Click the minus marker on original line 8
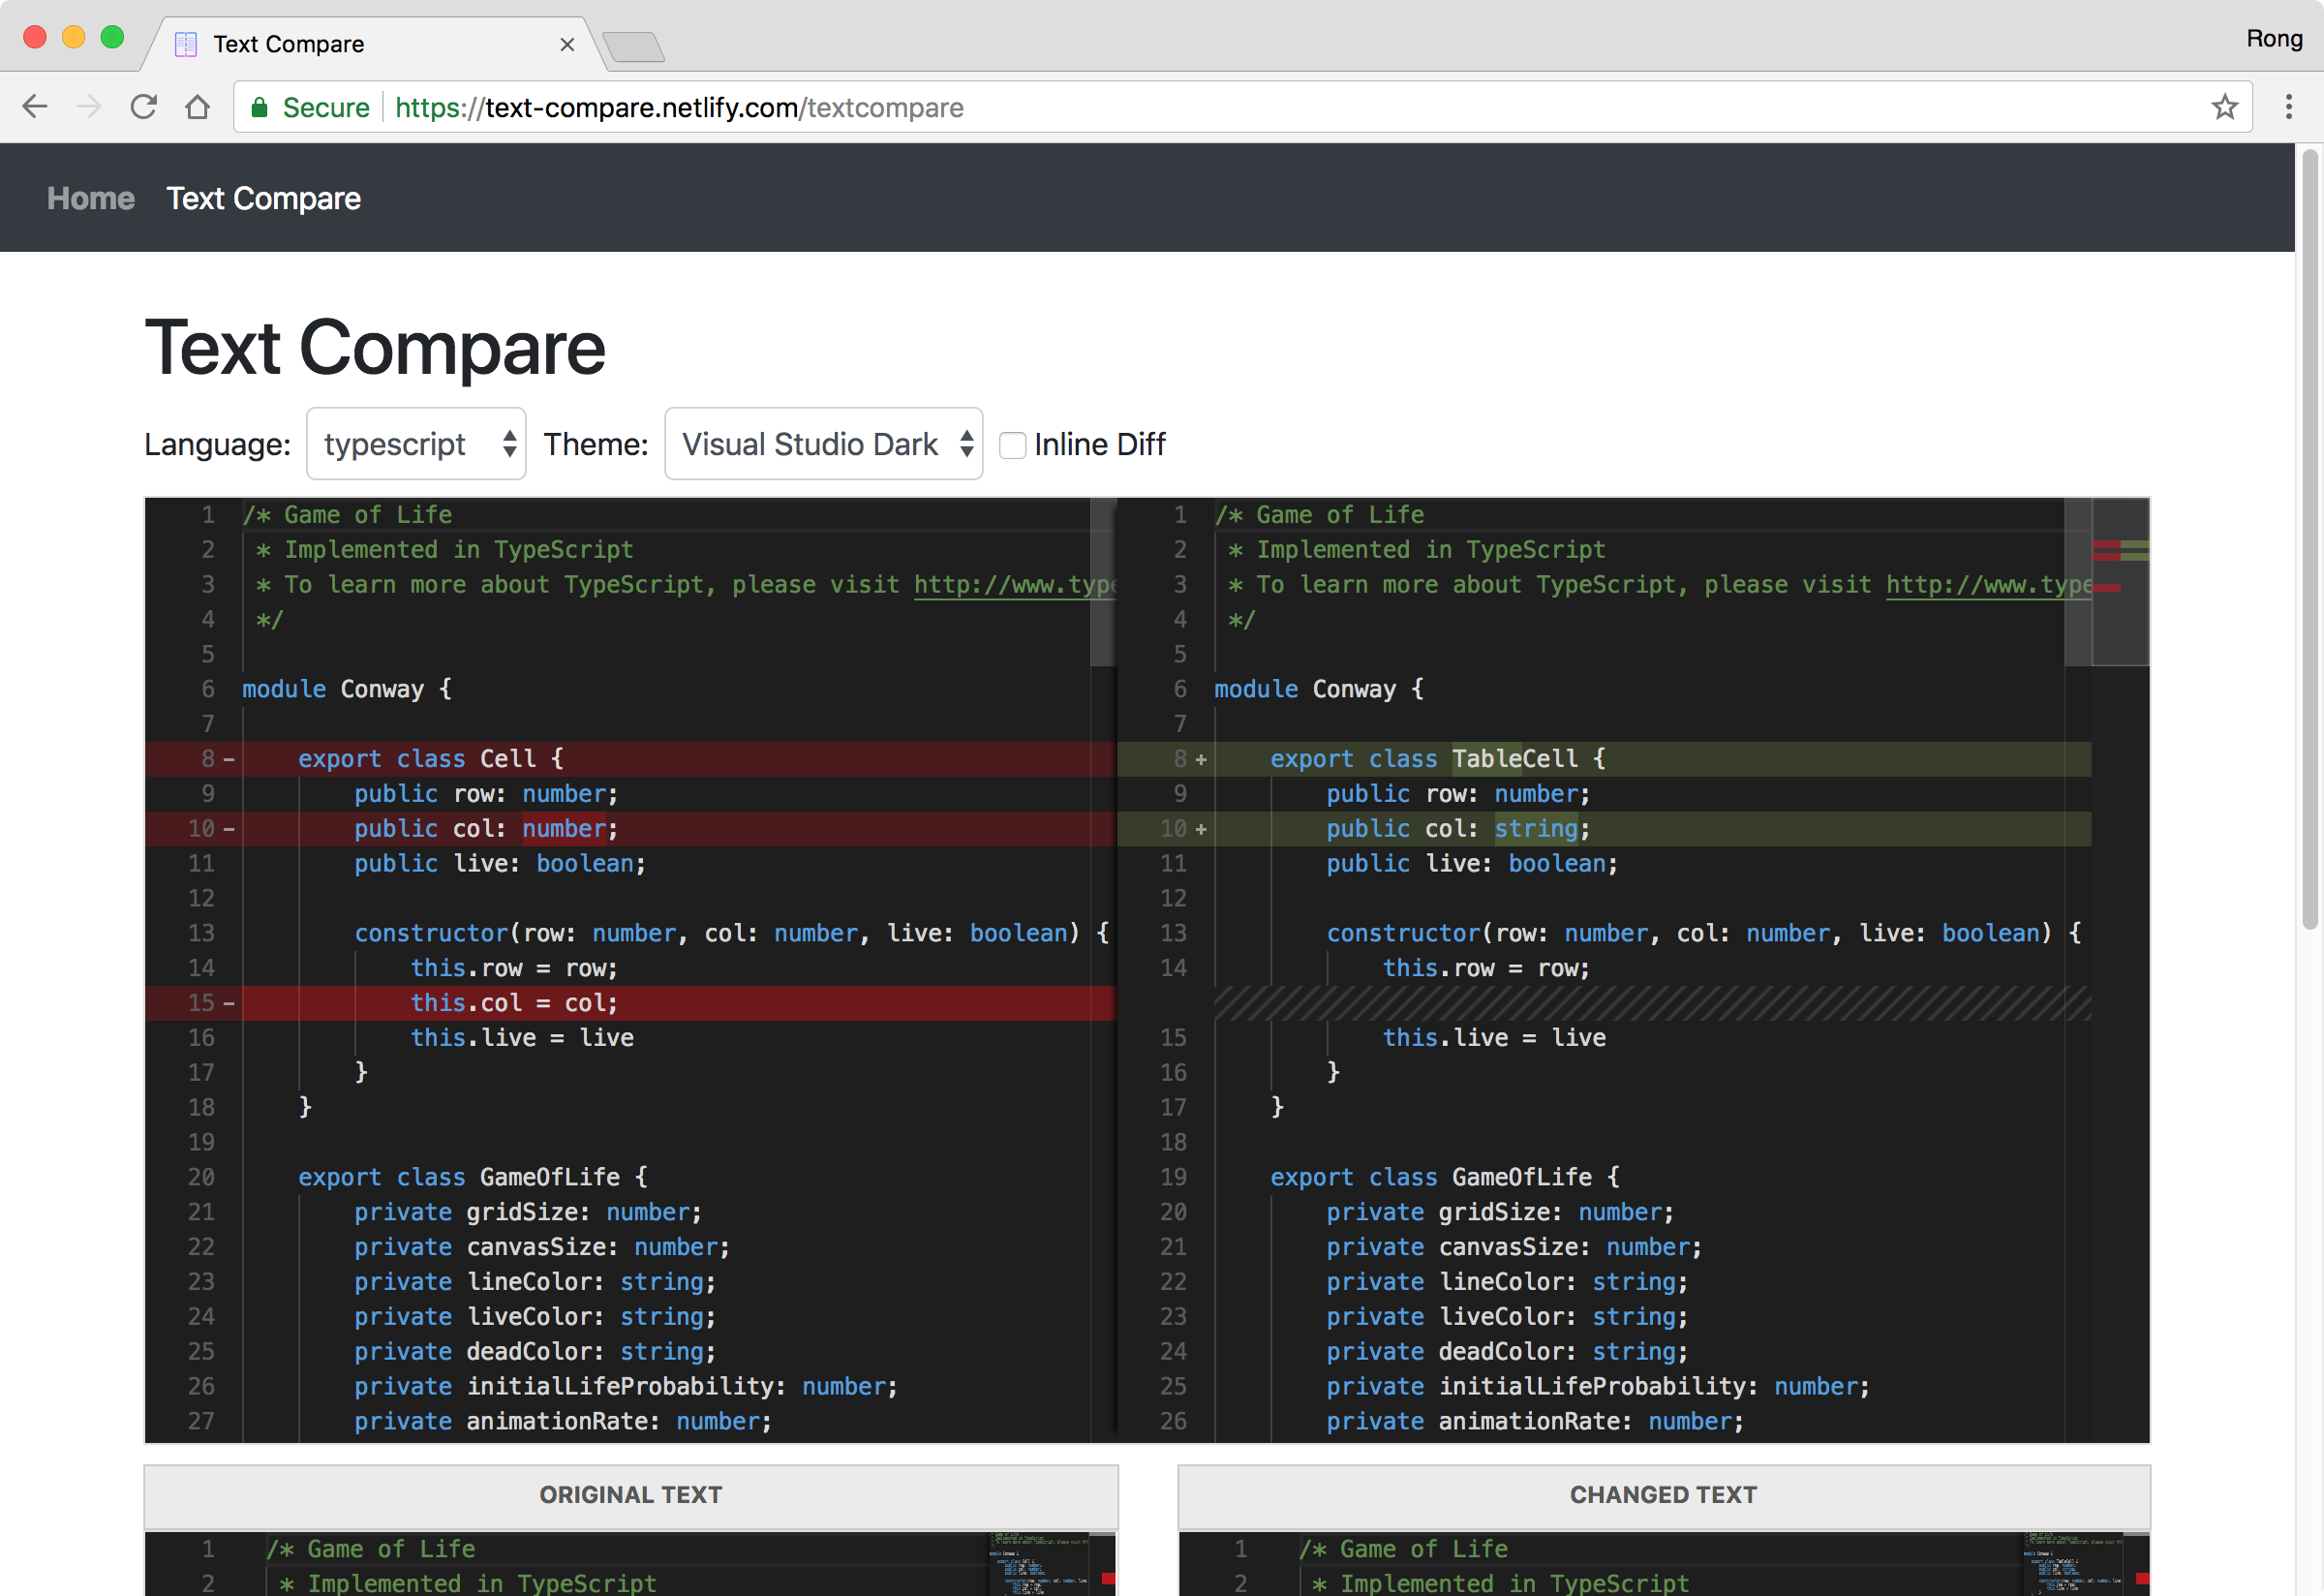 tap(229, 760)
